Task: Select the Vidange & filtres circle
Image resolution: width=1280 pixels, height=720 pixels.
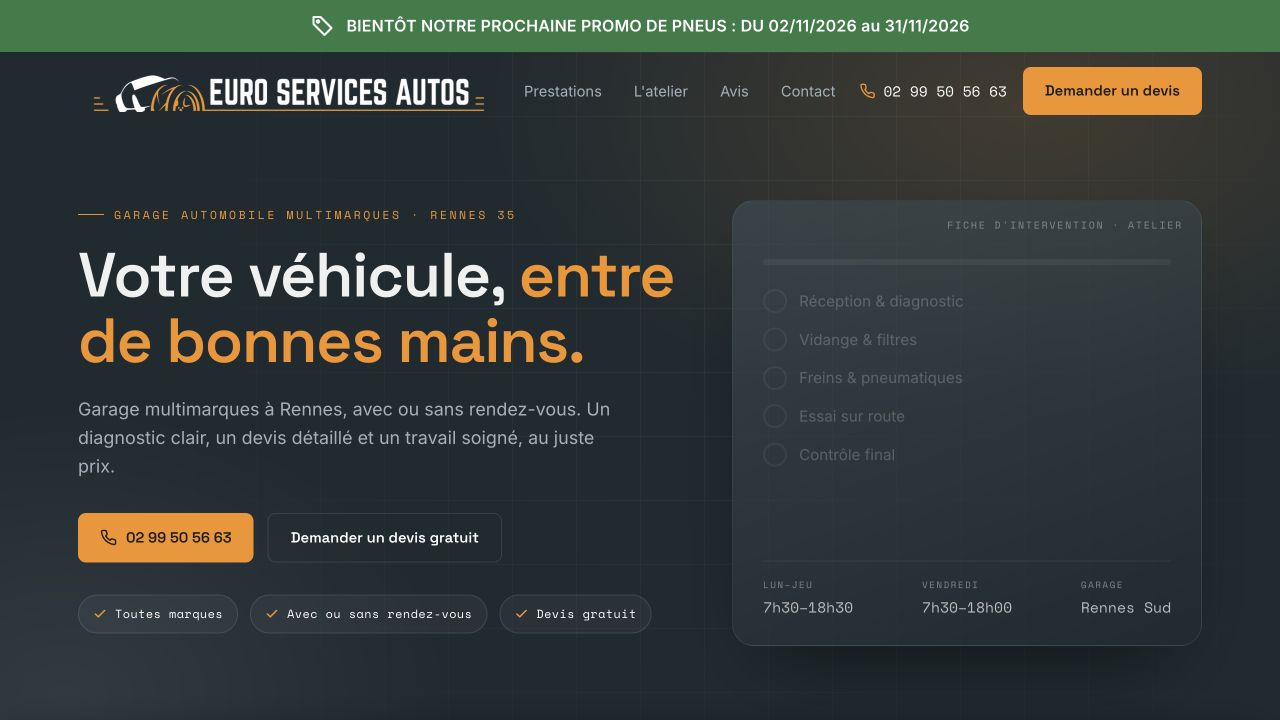Action: pyautogui.click(x=775, y=340)
